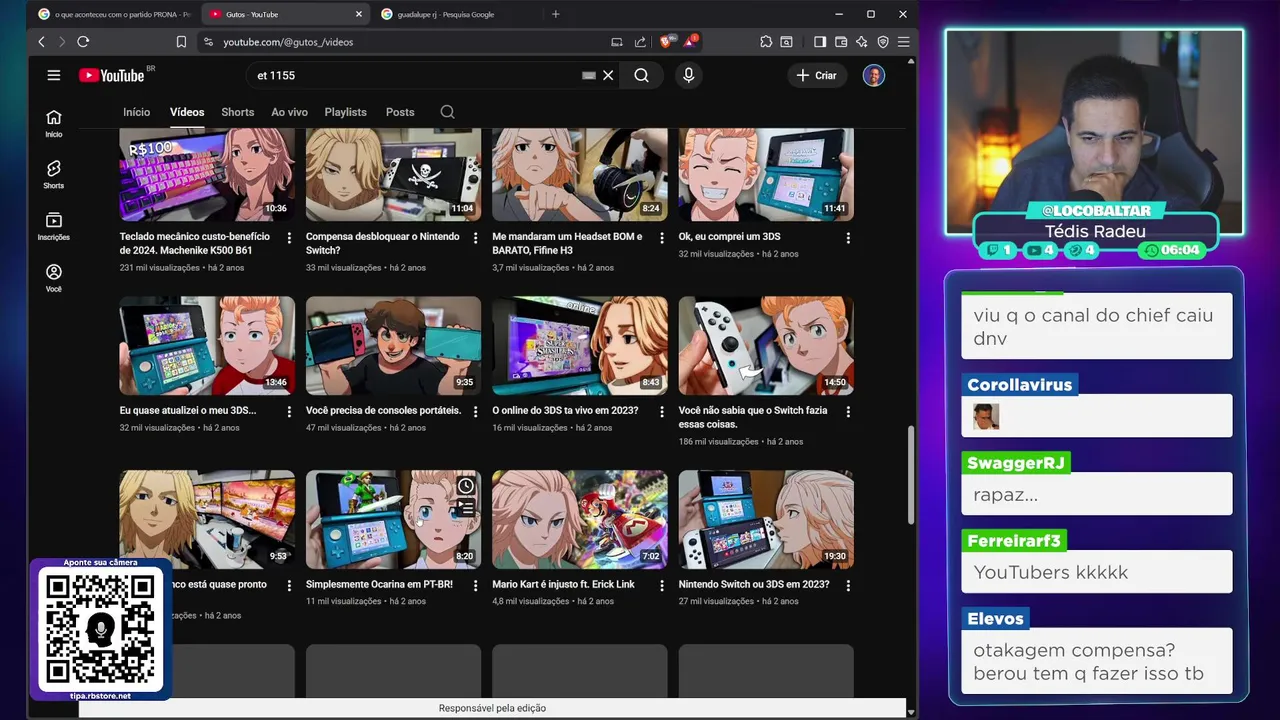Open the Brave Wallet icon
Screen dimensions: 1280x720
pos(841,42)
